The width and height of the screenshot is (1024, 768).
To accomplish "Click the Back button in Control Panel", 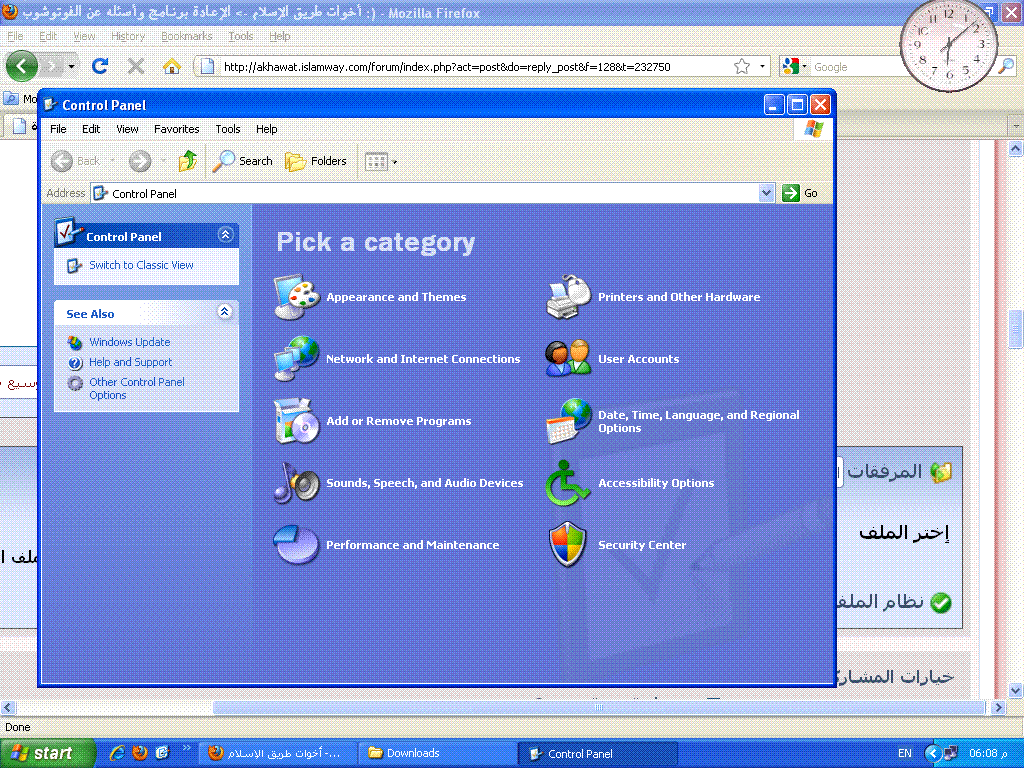I will [76, 161].
